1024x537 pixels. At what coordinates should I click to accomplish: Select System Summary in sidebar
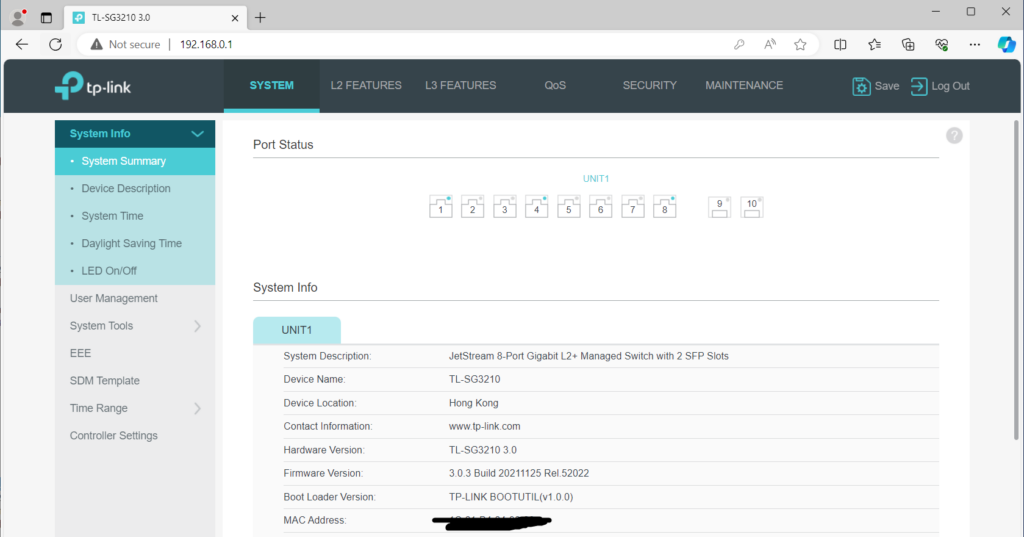[x=135, y=161]
